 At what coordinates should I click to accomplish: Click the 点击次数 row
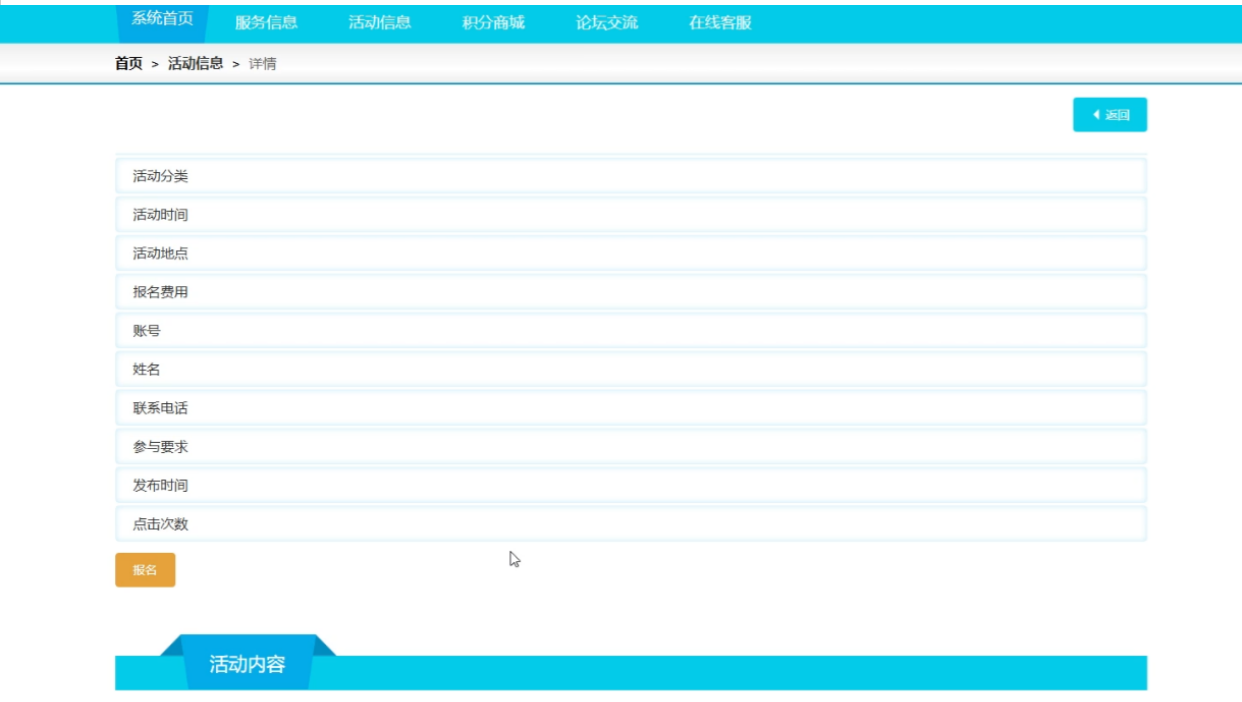point(631,524)
